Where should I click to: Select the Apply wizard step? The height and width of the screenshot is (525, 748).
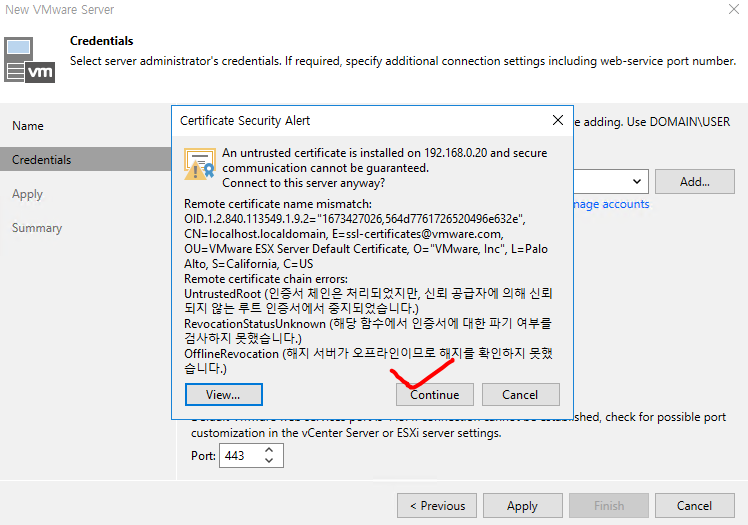coord(27,194)
